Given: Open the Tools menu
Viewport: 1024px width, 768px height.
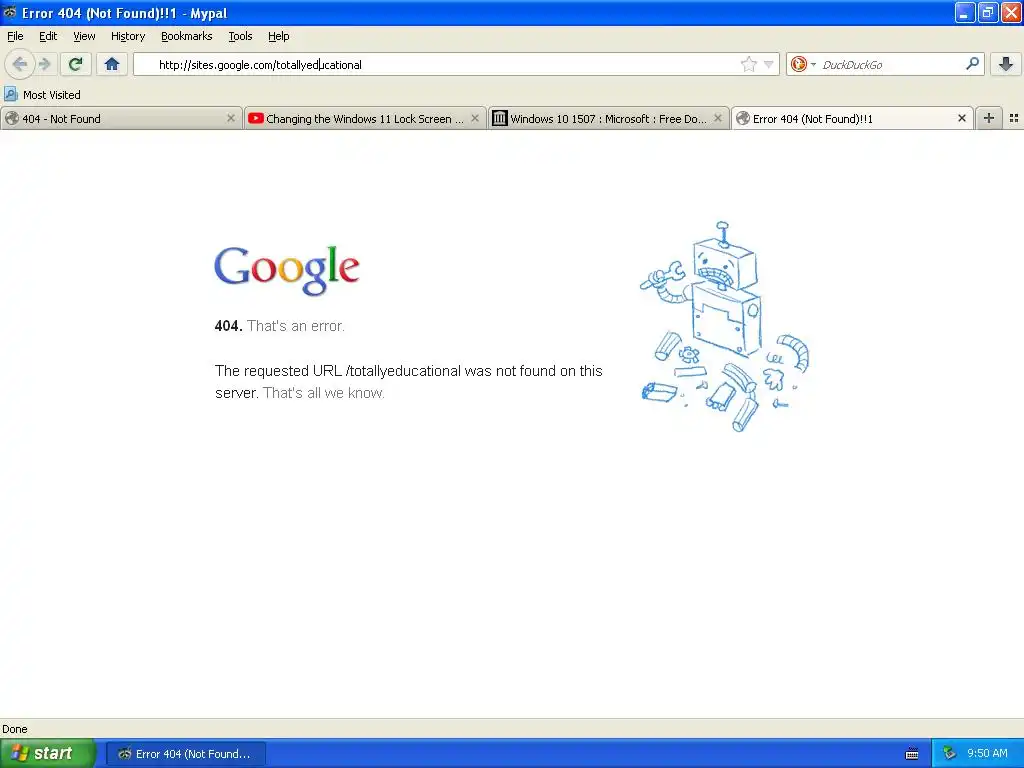Looking at the screenshot, I should tap(240, 36).
